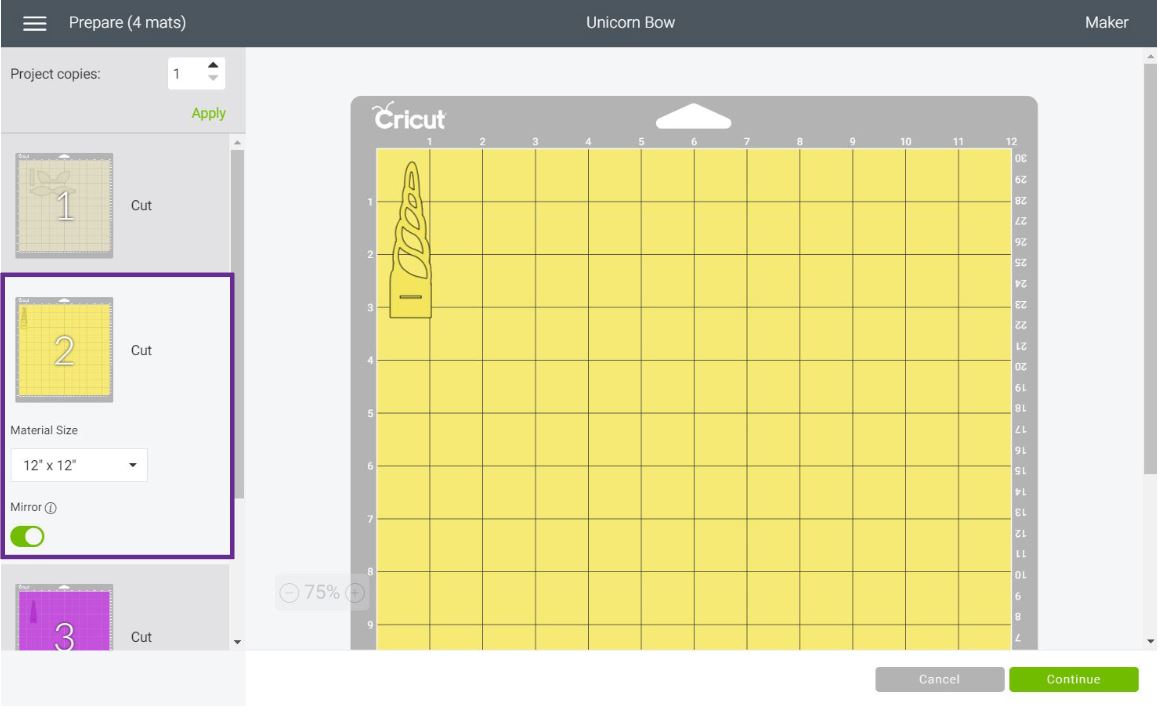Apply the project copies setting
Viewport: 1159px width, 714px height.
208,113
